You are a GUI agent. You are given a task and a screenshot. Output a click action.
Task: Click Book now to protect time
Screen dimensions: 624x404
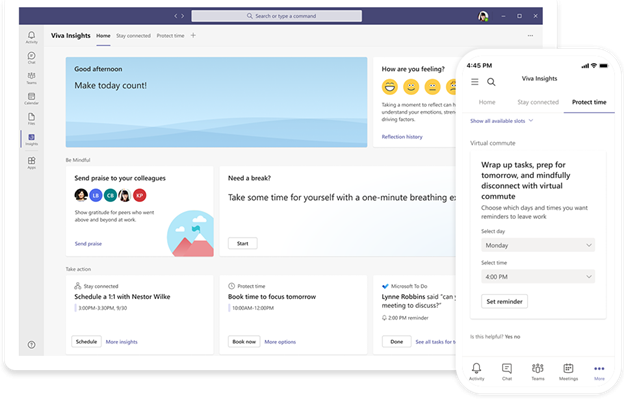click(x=244, y=341)
